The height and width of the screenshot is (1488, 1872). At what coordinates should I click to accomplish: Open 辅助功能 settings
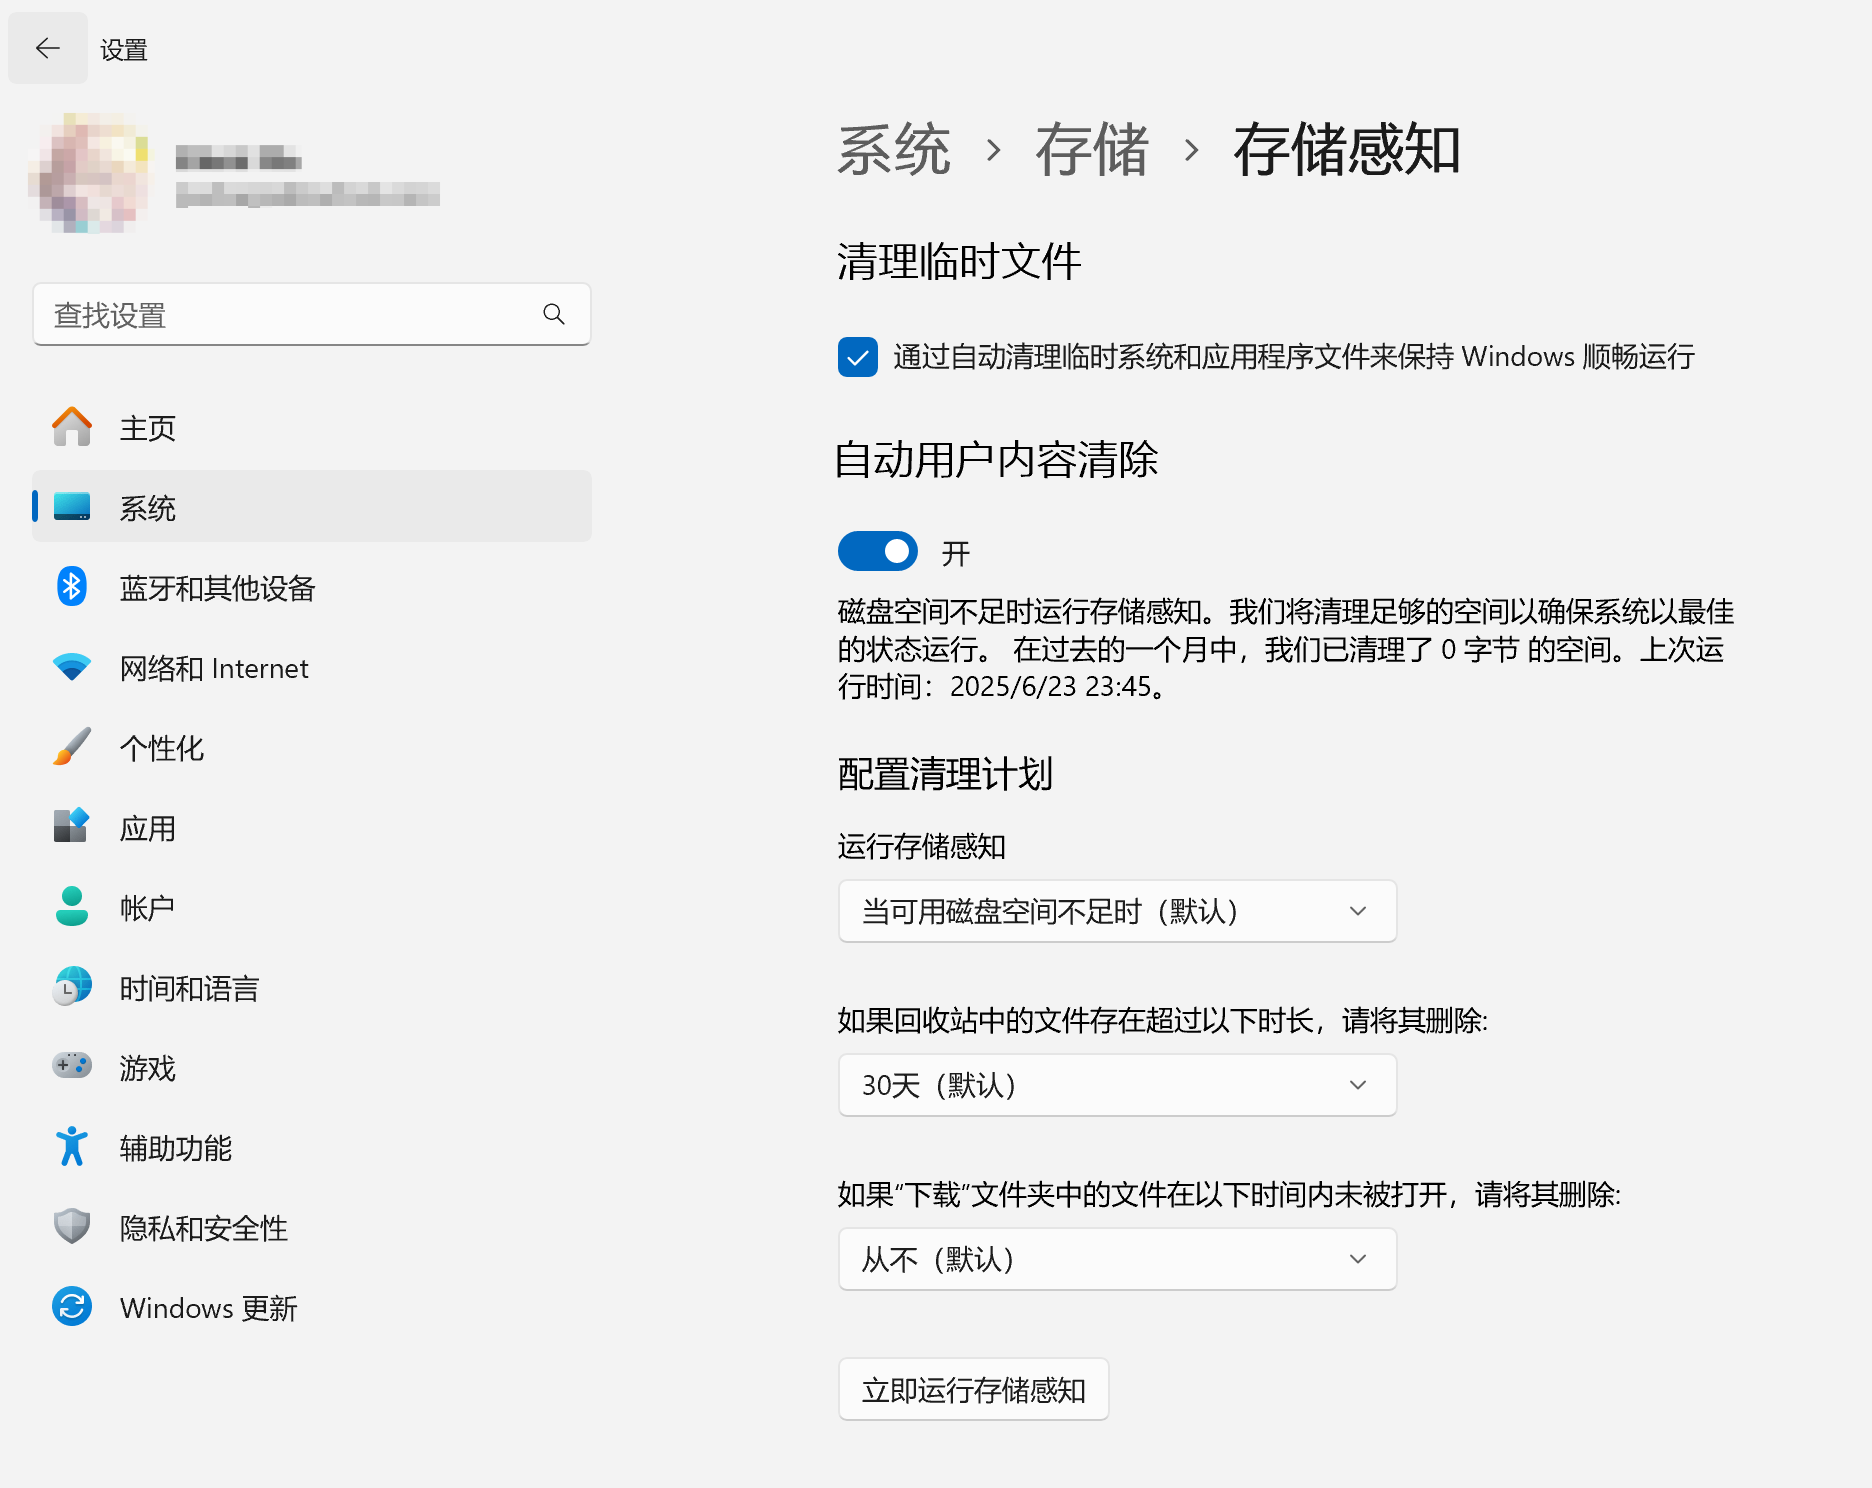pos(312,1147)
